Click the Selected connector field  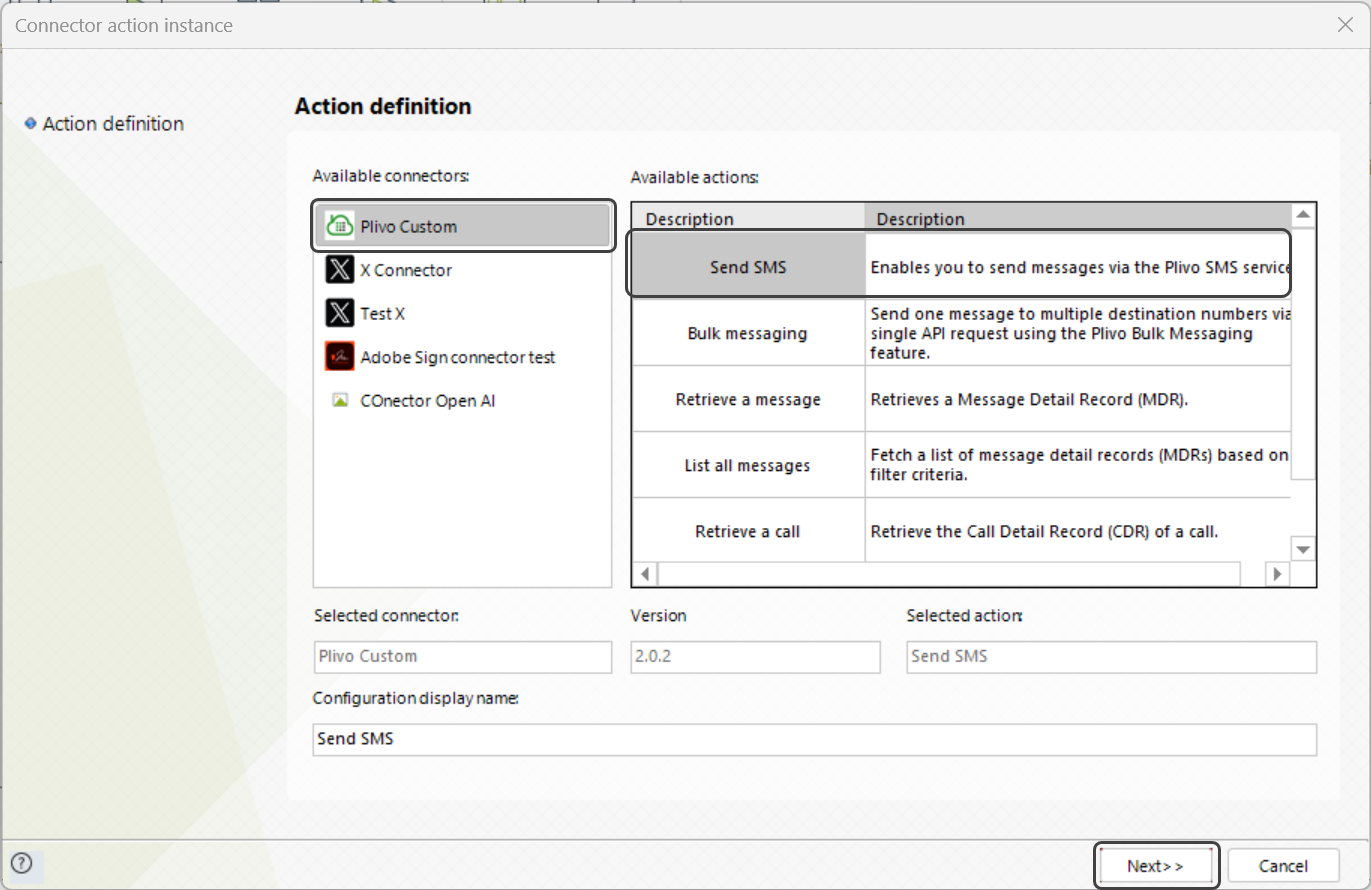pos(462,656)
